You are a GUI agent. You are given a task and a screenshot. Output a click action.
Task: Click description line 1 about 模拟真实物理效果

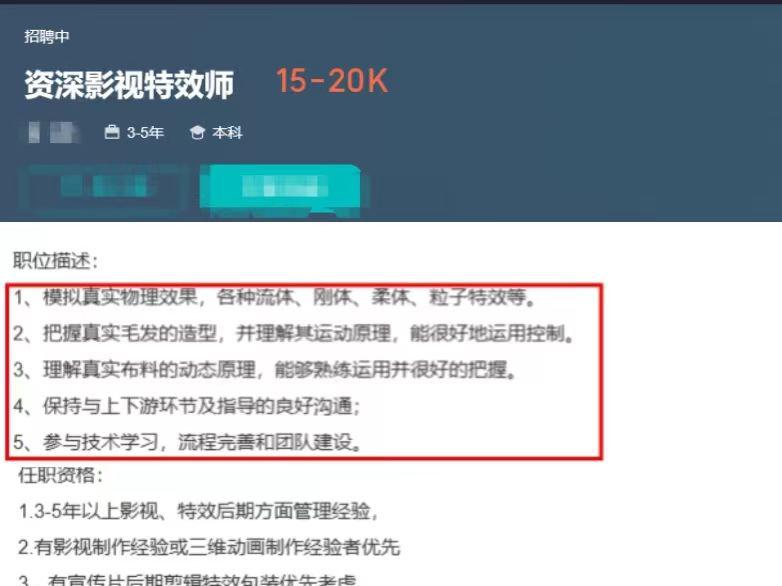coord(275,297)
